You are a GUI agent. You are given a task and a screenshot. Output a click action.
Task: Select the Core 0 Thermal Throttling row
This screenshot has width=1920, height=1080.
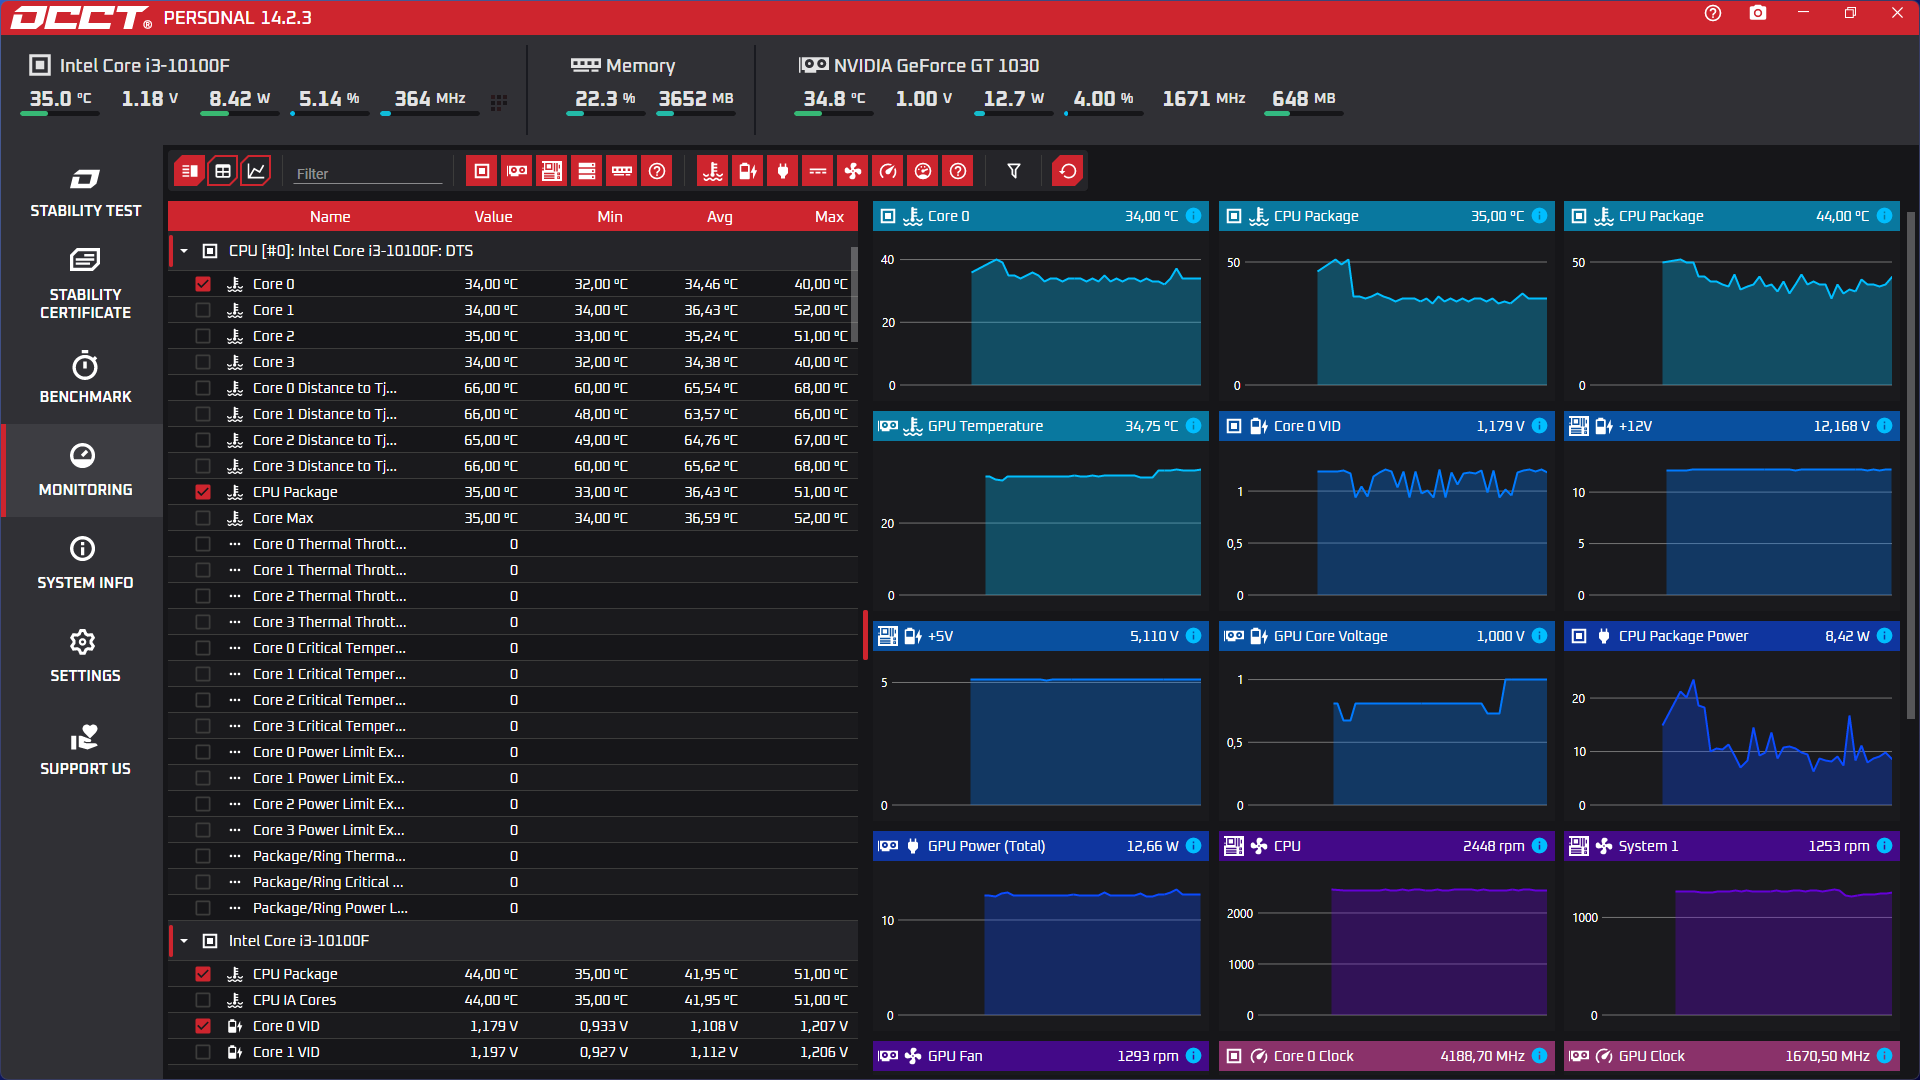point(513,544)
